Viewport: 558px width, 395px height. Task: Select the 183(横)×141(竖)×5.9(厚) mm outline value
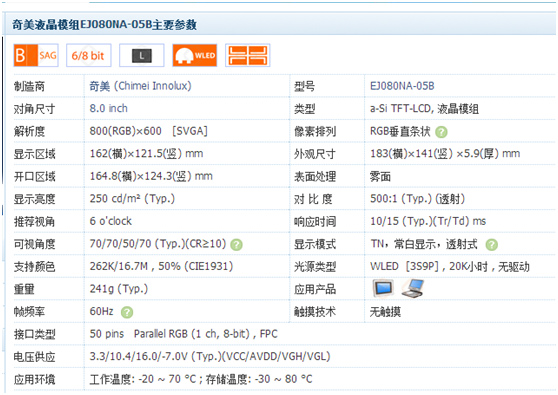pos(445,154)
